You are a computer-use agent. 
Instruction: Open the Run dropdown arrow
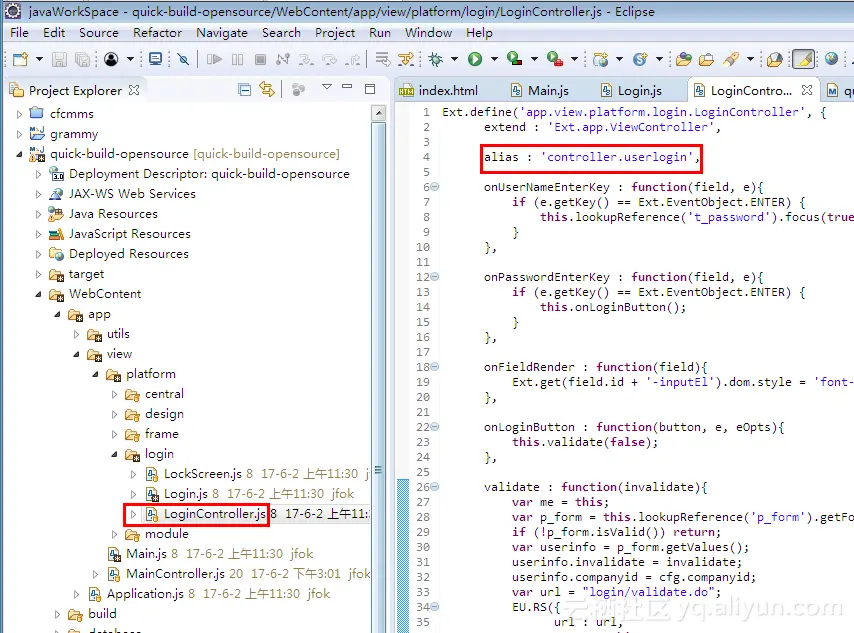pos(494,59)
